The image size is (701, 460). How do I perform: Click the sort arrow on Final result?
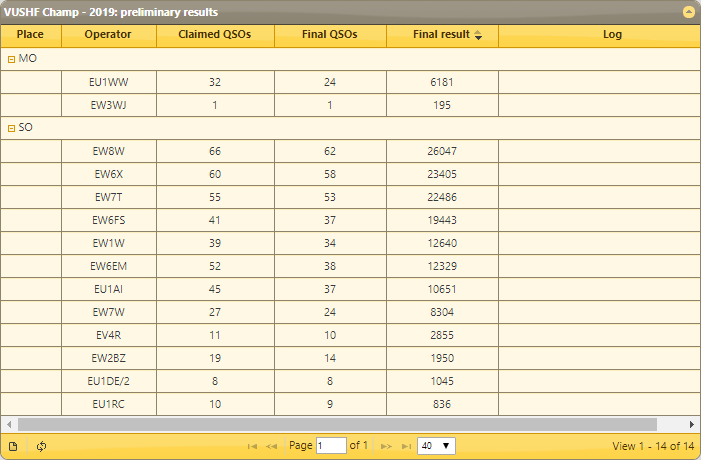click(x=478, y=35)
